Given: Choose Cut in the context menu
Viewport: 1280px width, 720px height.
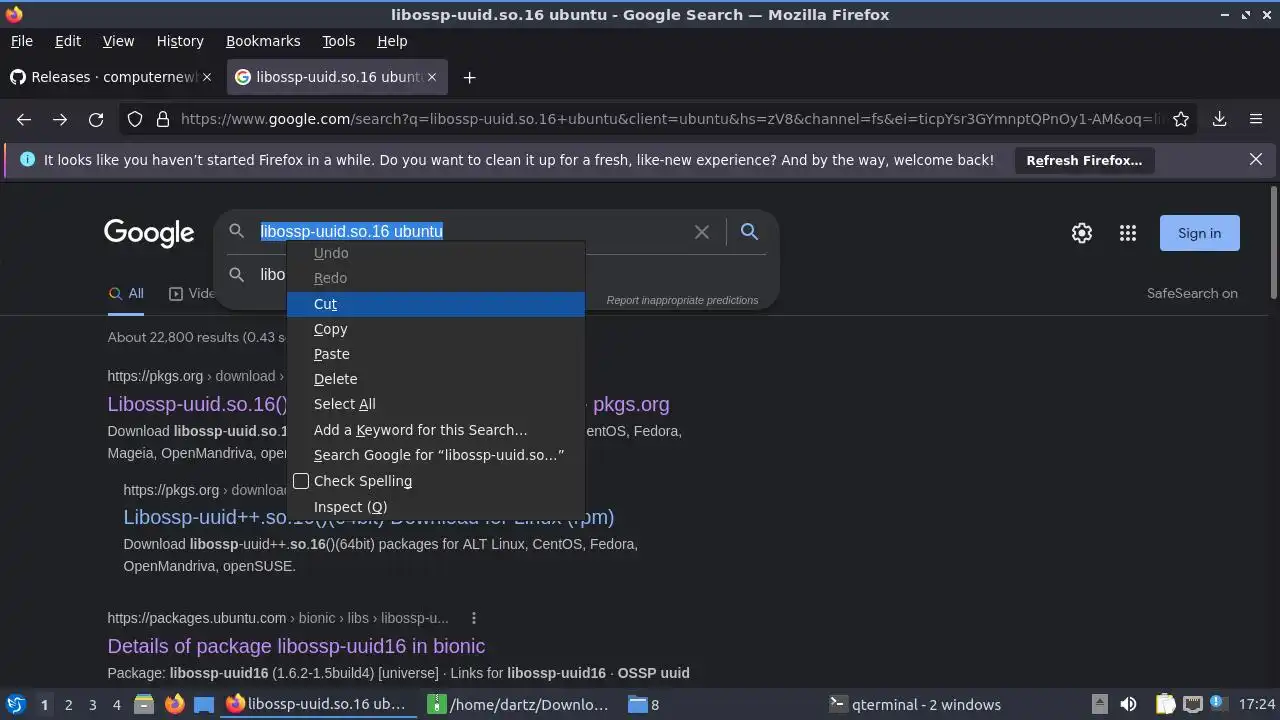Looking at the screenshot, I should coord(436,304).
